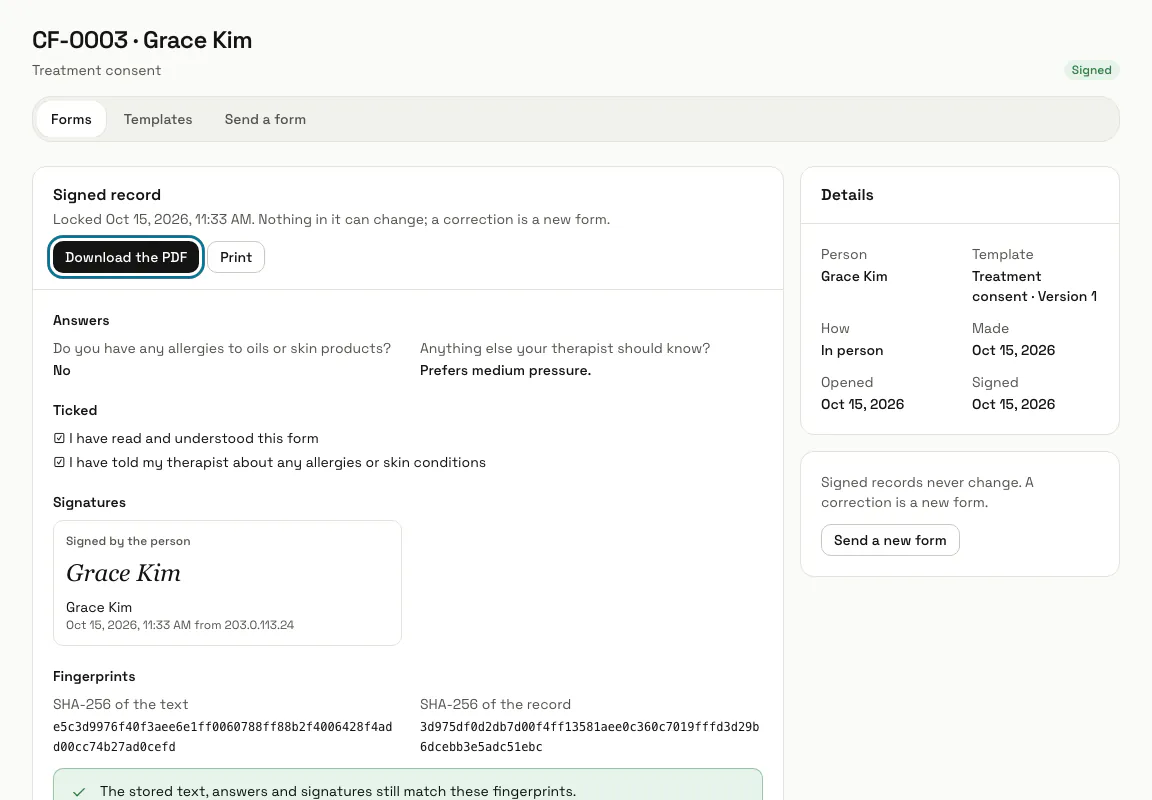
Task: Click the 'Ticked' section heading
Action: click(x=75, y=410)
